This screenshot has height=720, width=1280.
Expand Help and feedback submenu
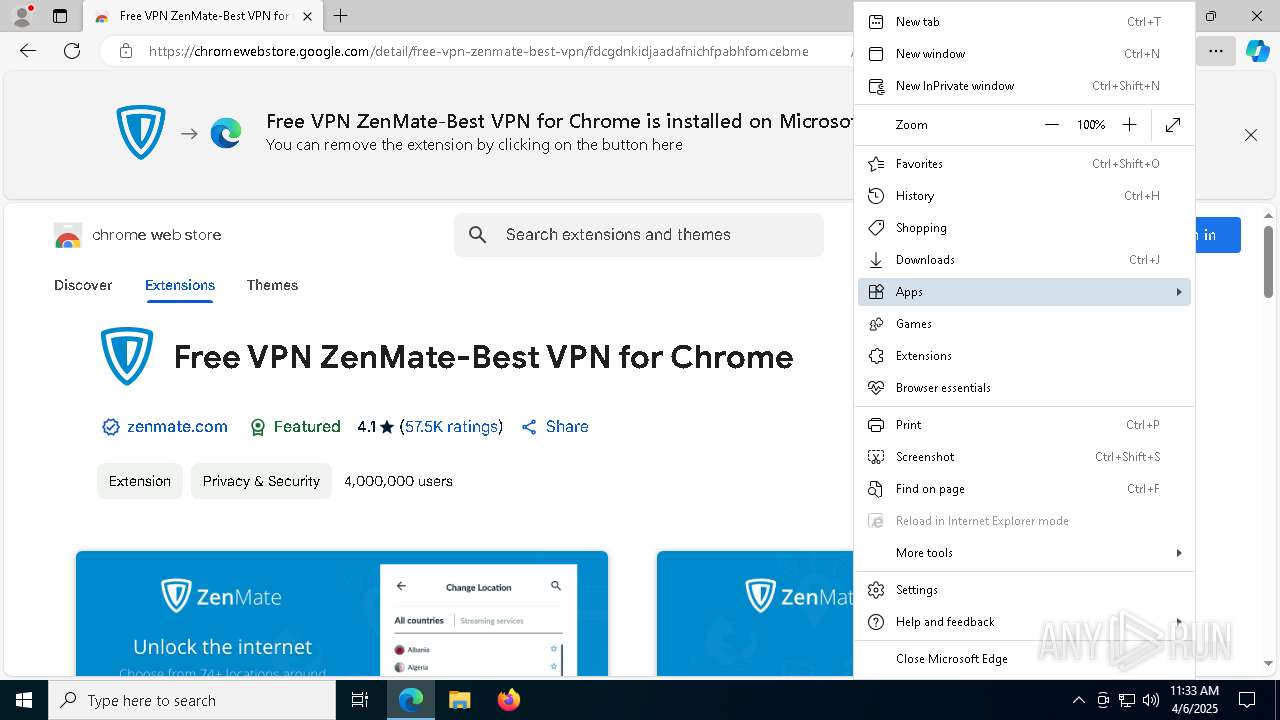pyautogui.click(x=1024, y=622)
